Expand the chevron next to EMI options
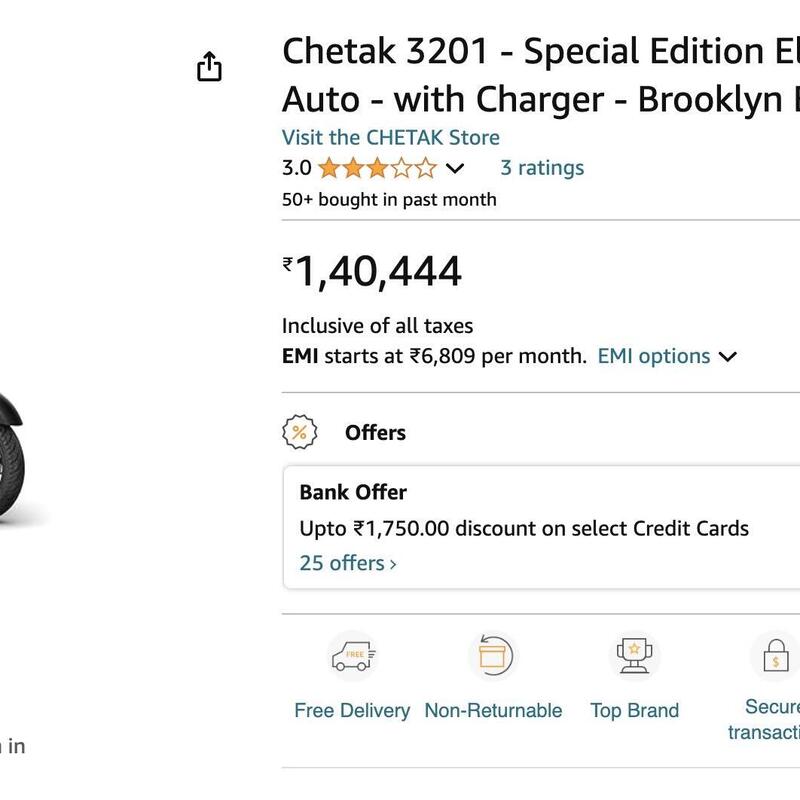 click(728, 357)
